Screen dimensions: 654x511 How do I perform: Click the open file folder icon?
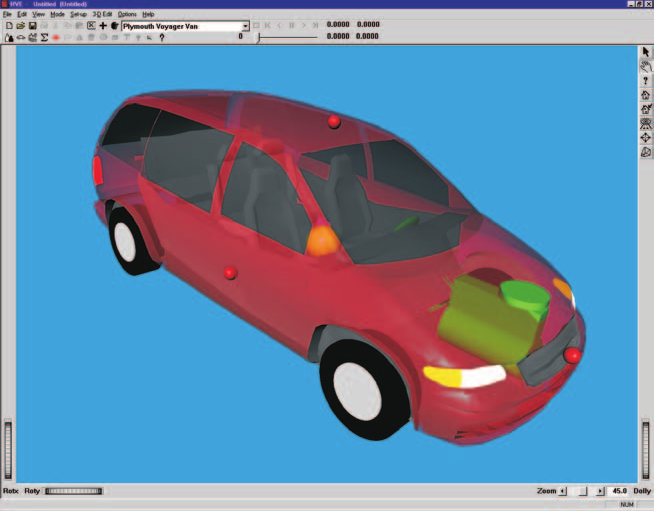tap(20, 26)
